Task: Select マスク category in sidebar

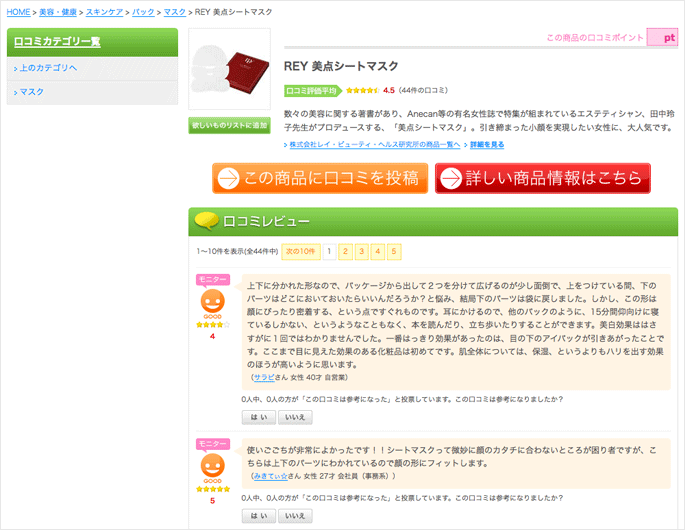Action: (x=31, y=92)
